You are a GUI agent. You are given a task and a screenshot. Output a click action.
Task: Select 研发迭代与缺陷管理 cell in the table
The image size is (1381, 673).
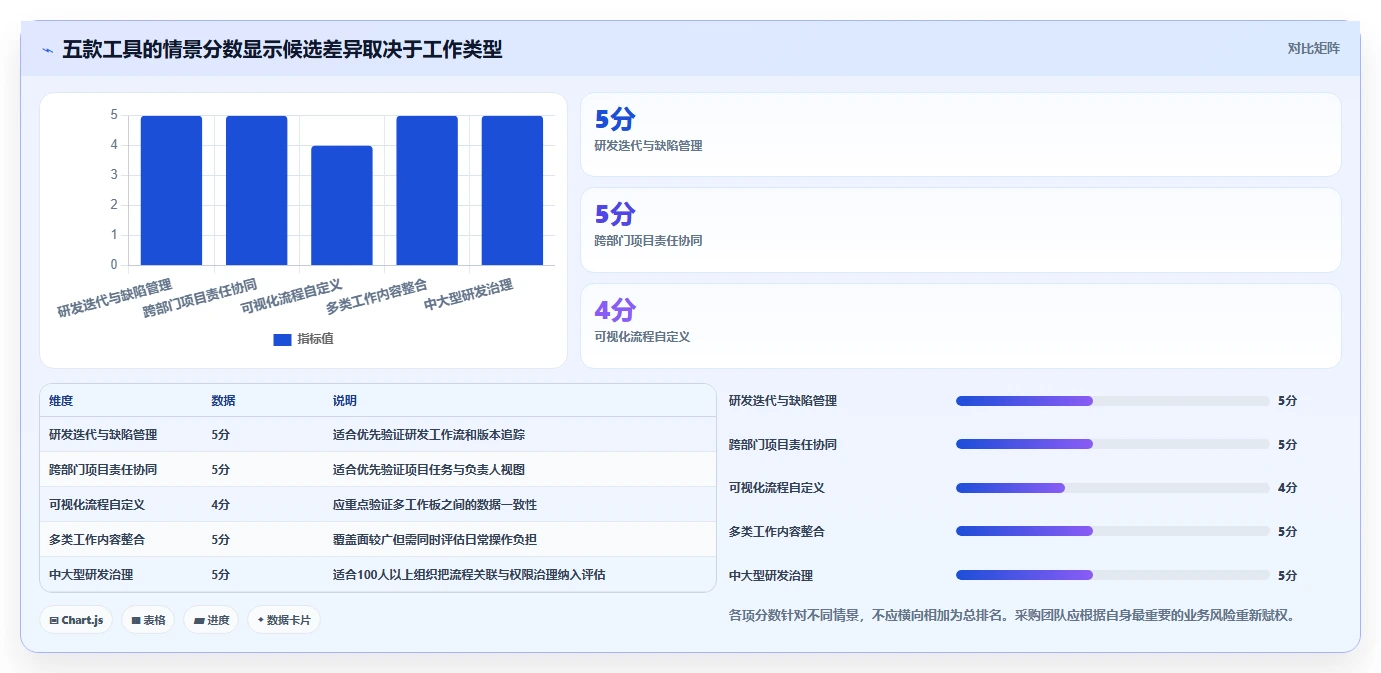pyautogui.click(x=103, y=435)
